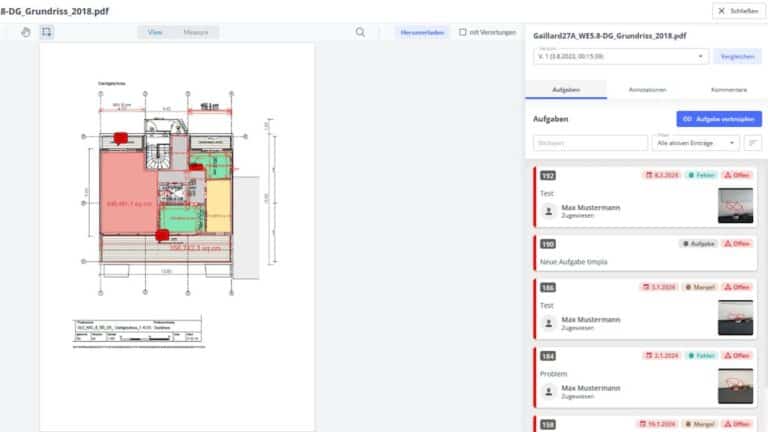Click the date badge on task 186

pyautogui.click(x=658, y=287)
